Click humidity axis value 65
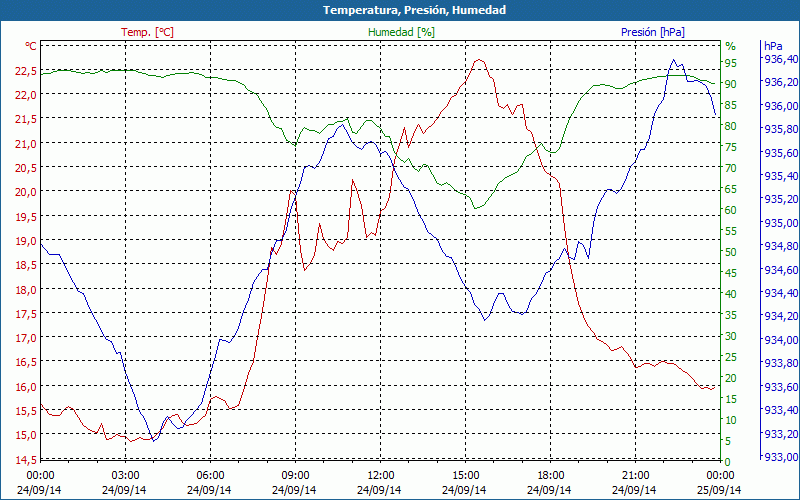 [x=731, y=189]
